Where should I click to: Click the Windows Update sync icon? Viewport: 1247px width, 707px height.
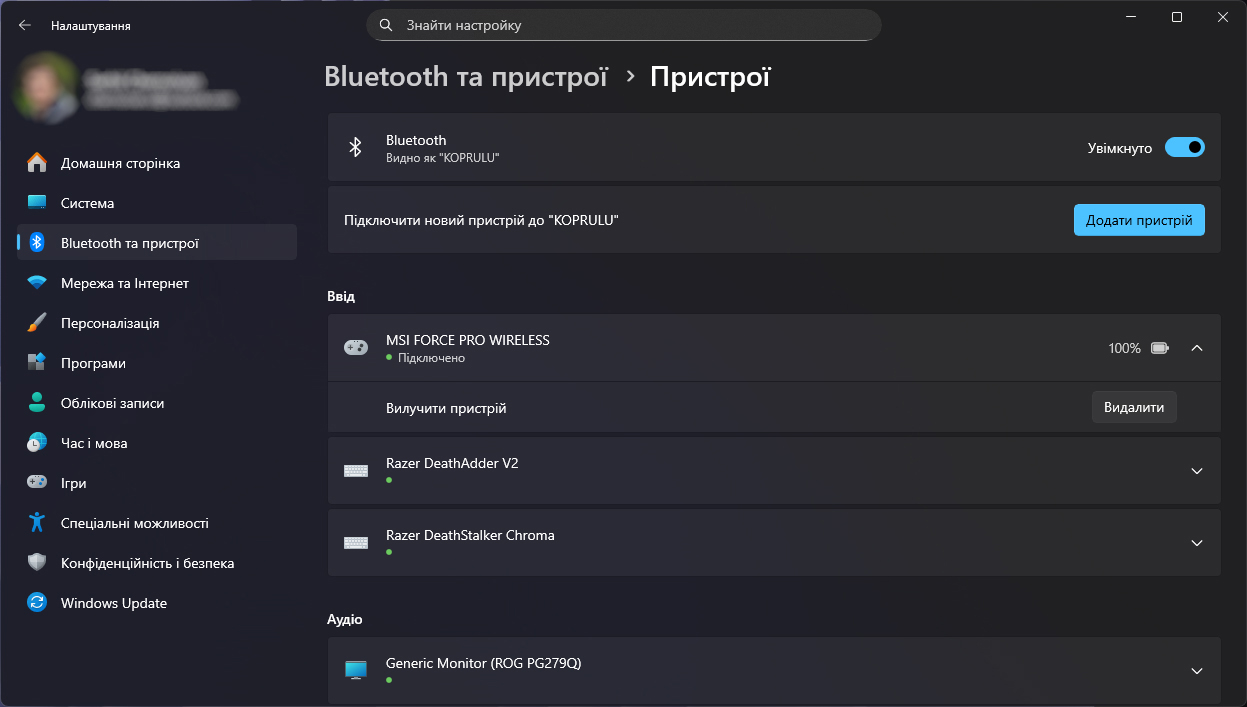37,603
